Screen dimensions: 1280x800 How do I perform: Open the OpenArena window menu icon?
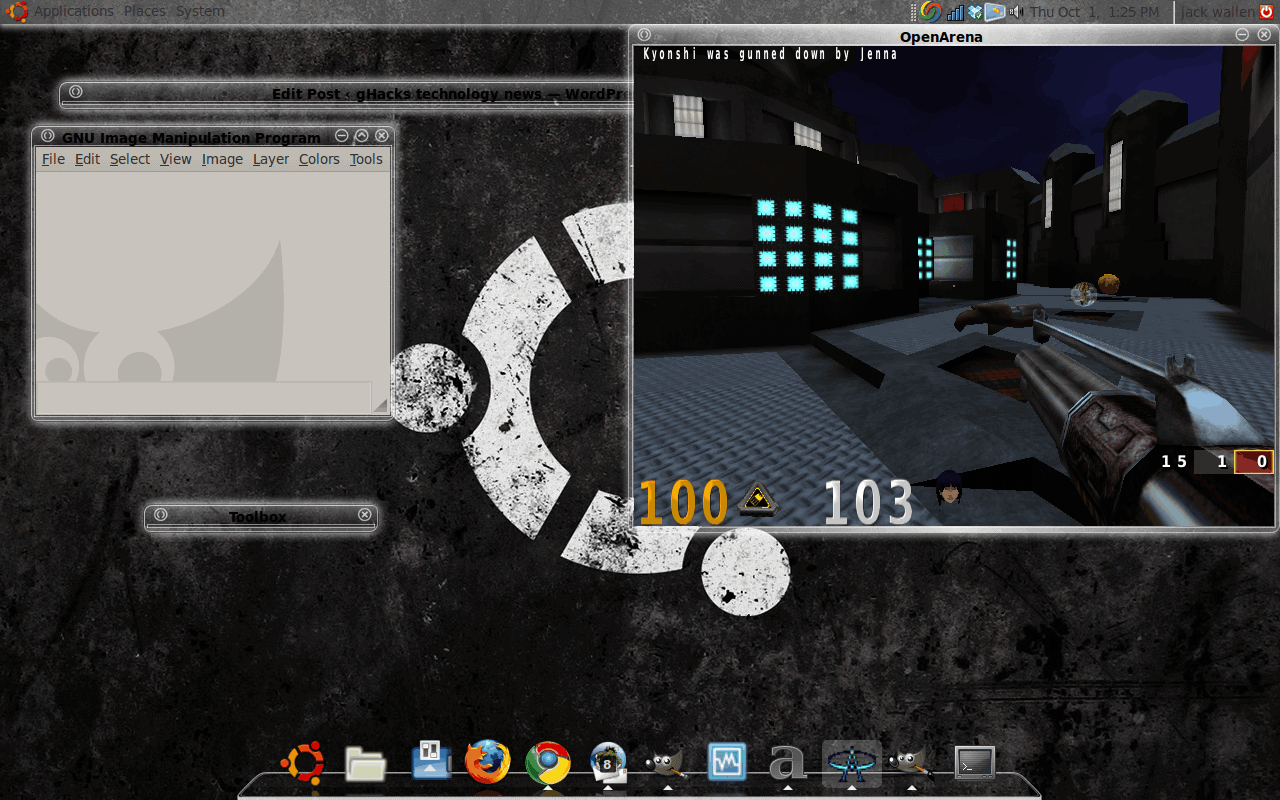(645, 35)
